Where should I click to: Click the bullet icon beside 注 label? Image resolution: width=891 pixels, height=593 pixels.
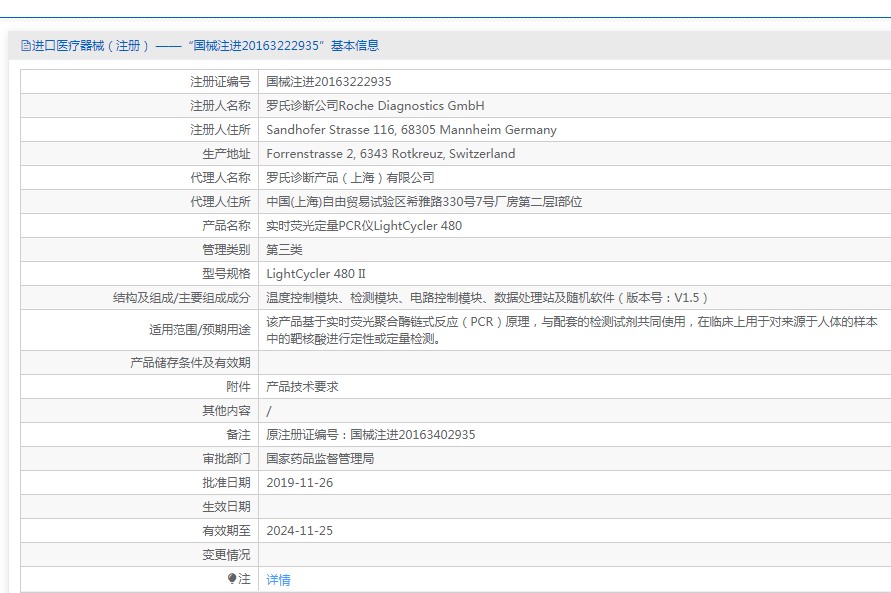[x=232, y=578]
